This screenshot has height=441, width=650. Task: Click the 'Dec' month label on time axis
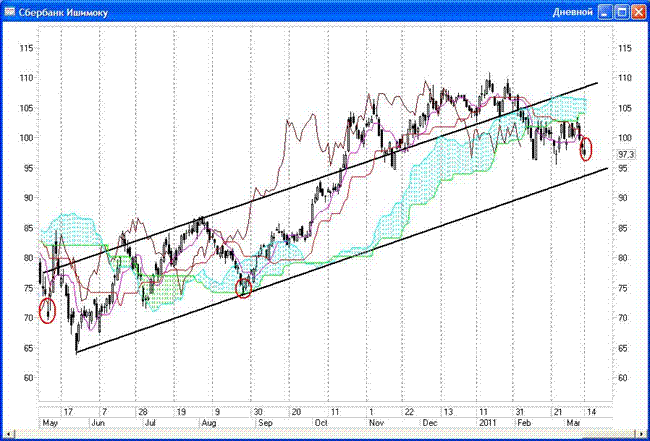tap(429, 423)
